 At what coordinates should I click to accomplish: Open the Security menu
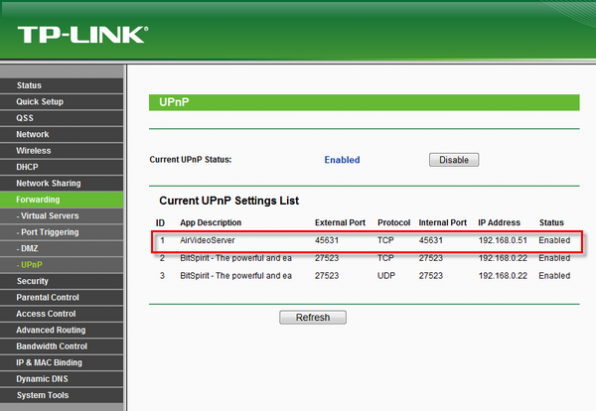[62, 281]
